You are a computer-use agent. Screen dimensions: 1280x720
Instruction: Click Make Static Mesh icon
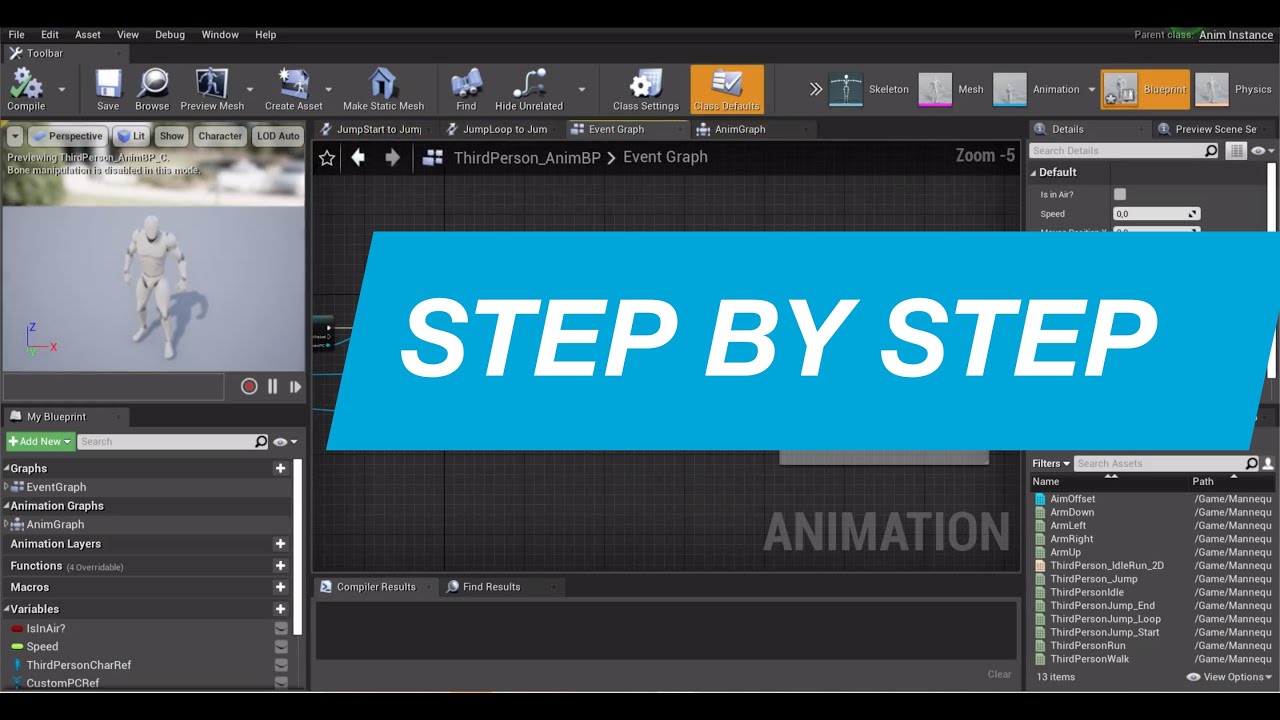pyautogui.click(x=383, y=89)
